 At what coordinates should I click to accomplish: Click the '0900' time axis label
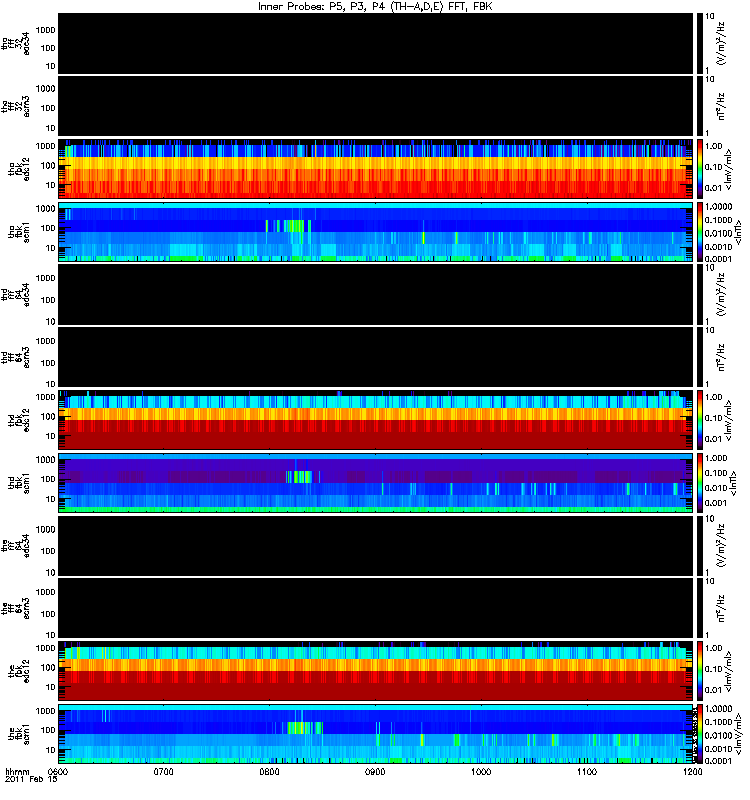click(x=375, y=771)
